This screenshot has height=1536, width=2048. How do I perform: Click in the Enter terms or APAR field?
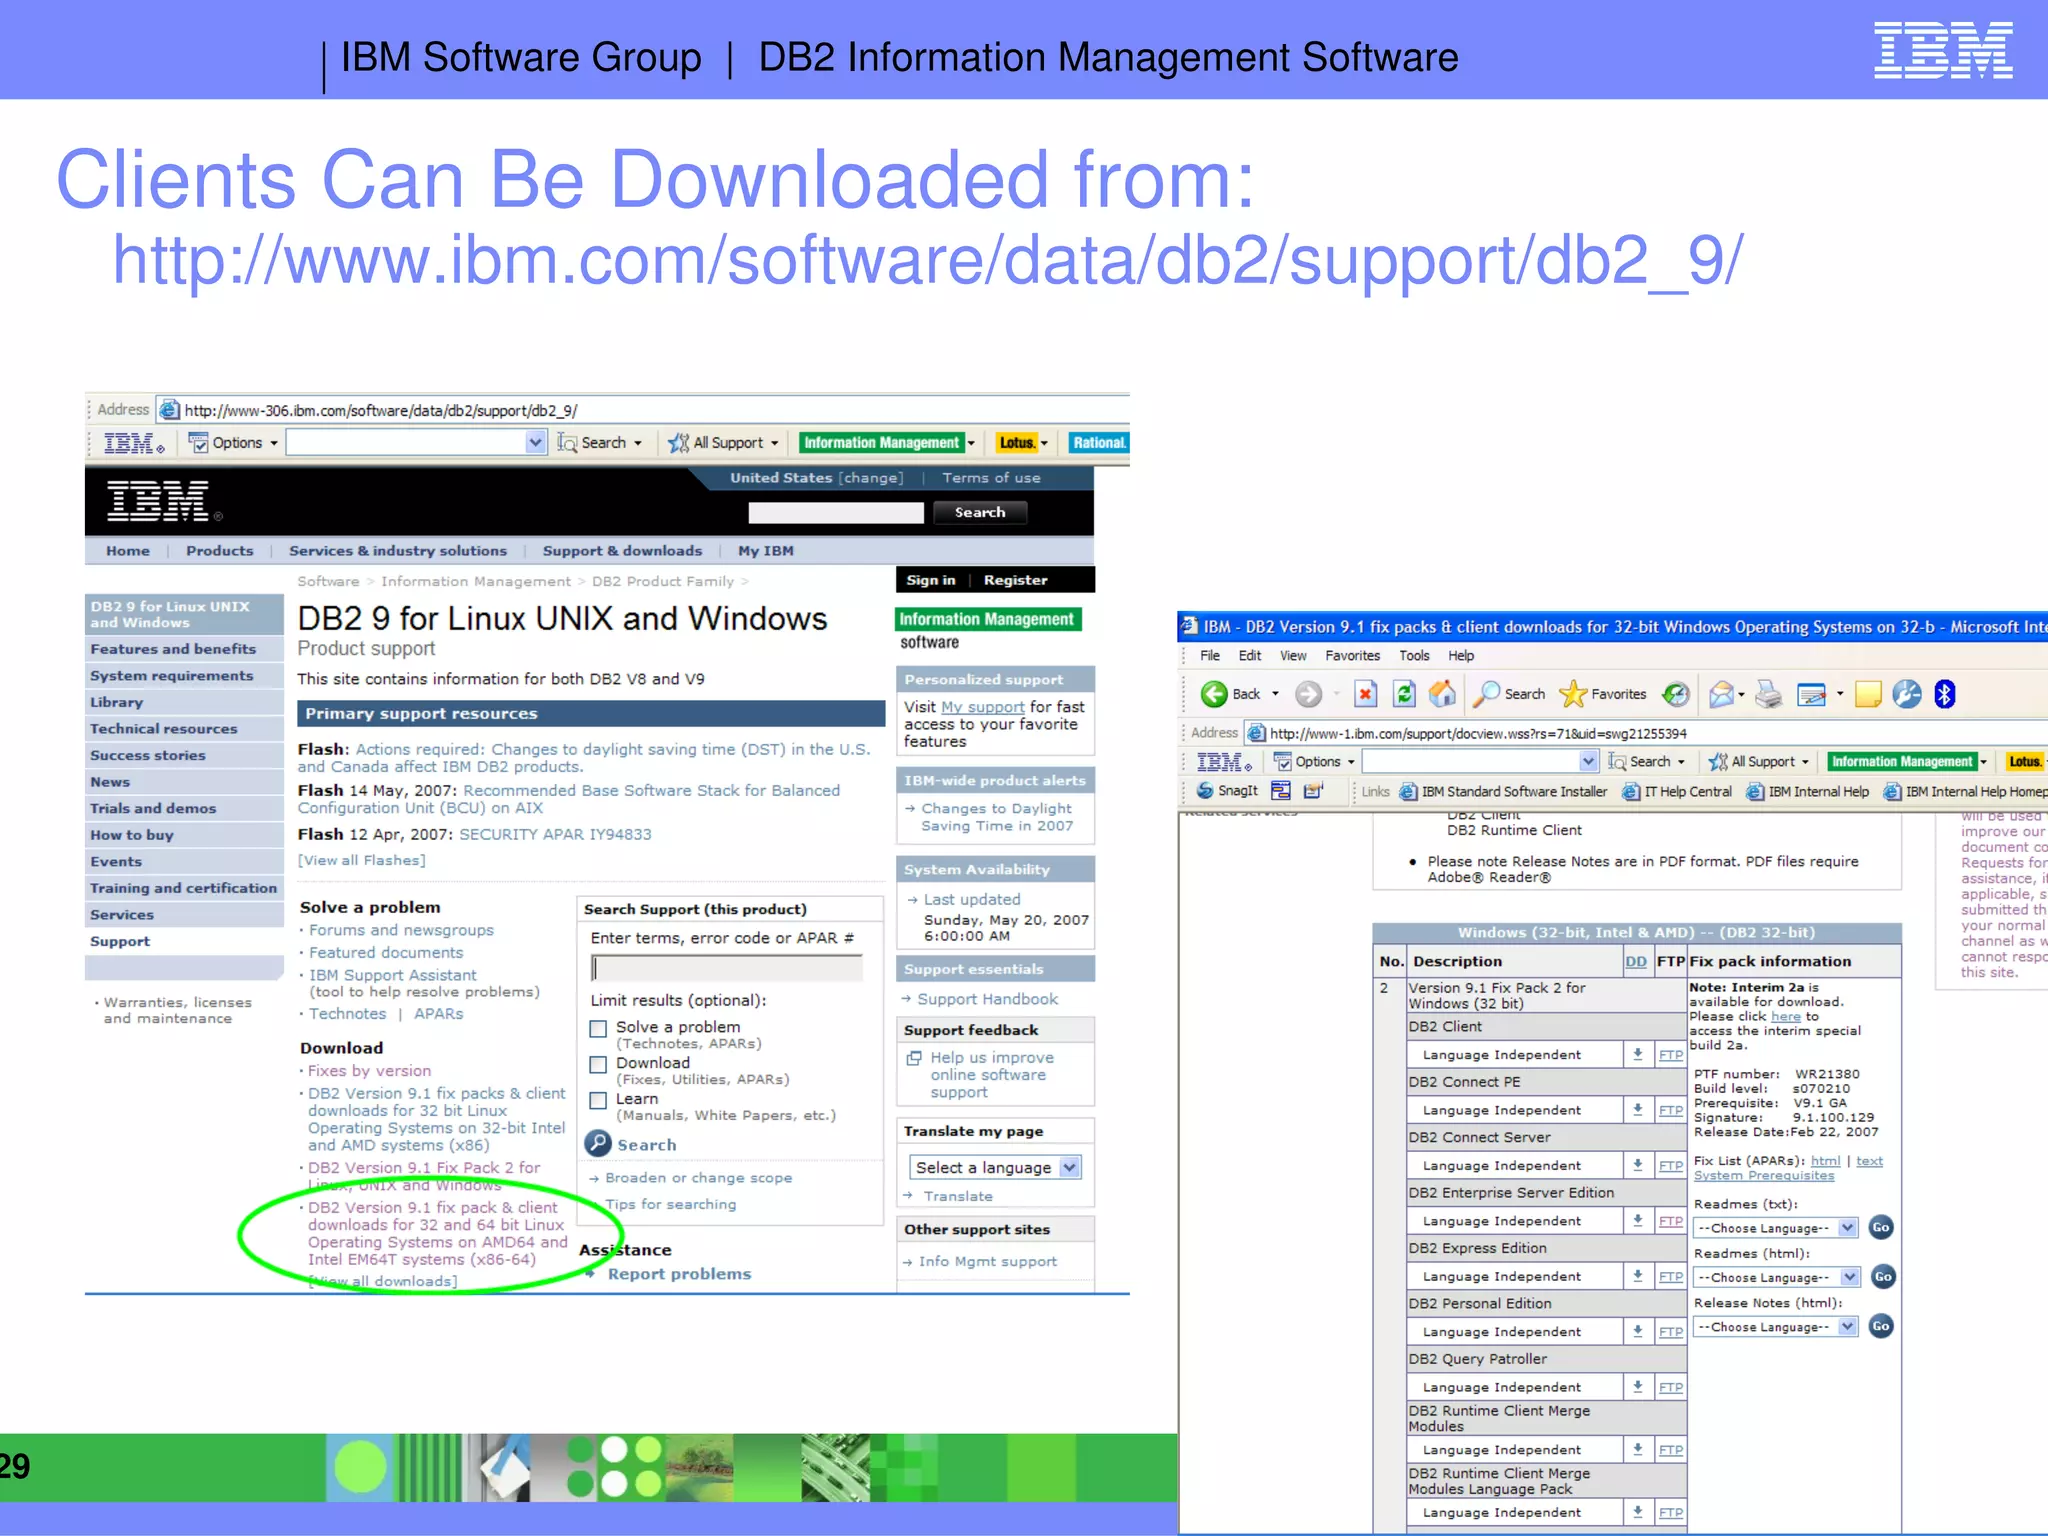[726, 968]
